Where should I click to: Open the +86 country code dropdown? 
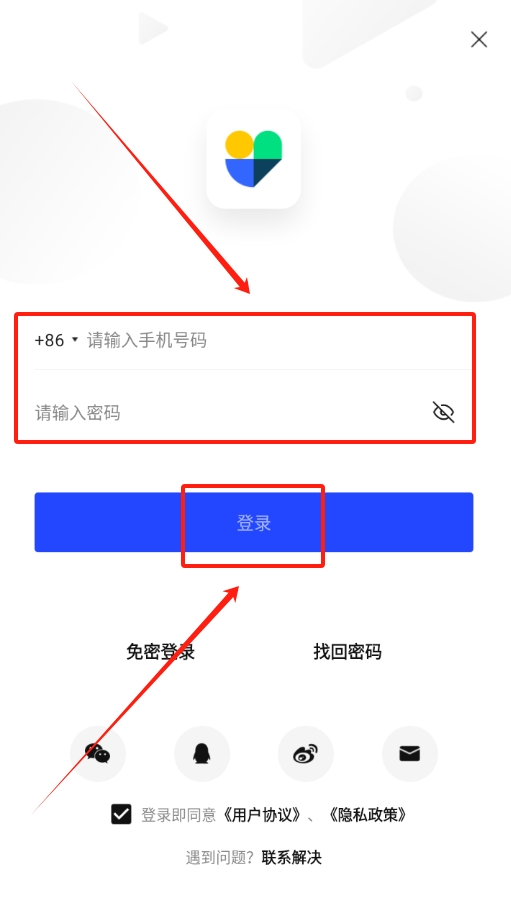coord(56,340)
